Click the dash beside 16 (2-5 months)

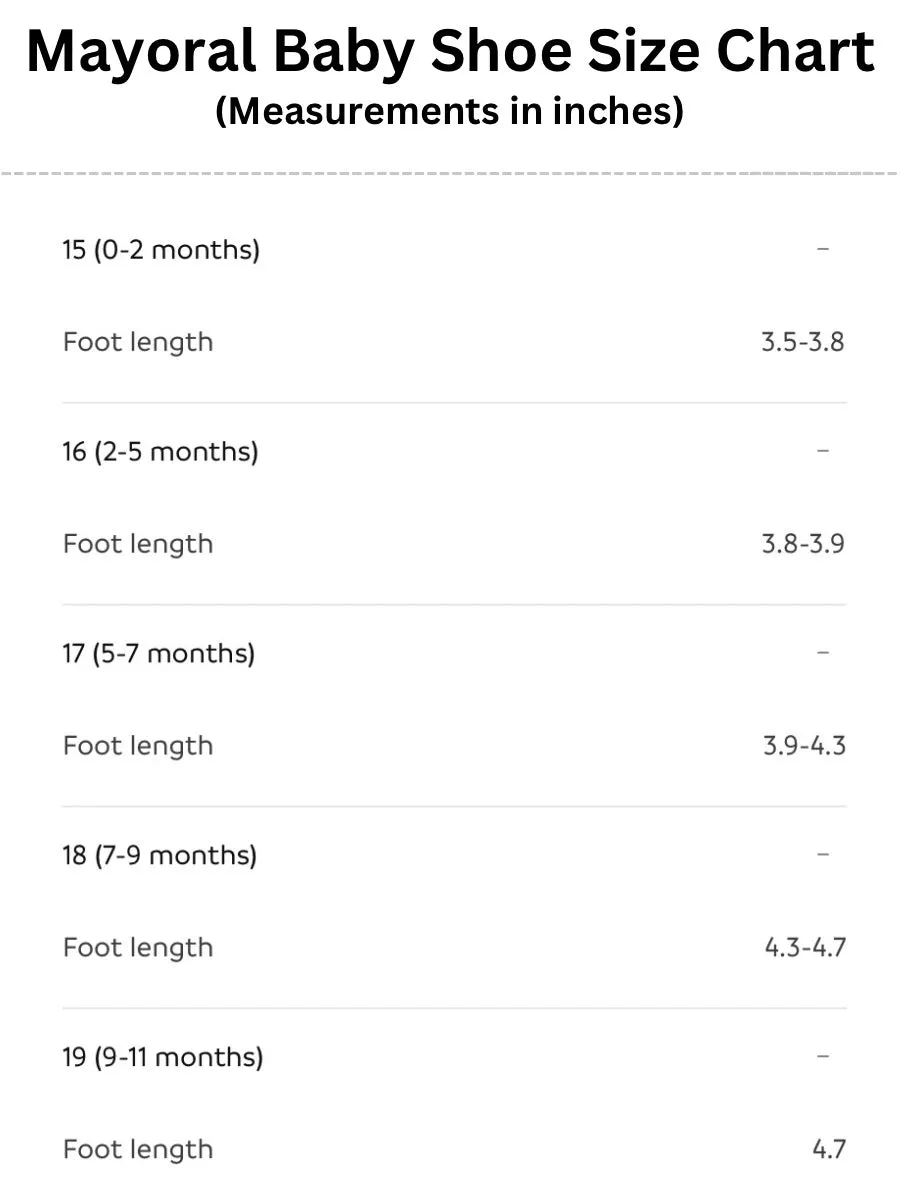[823, 451]
